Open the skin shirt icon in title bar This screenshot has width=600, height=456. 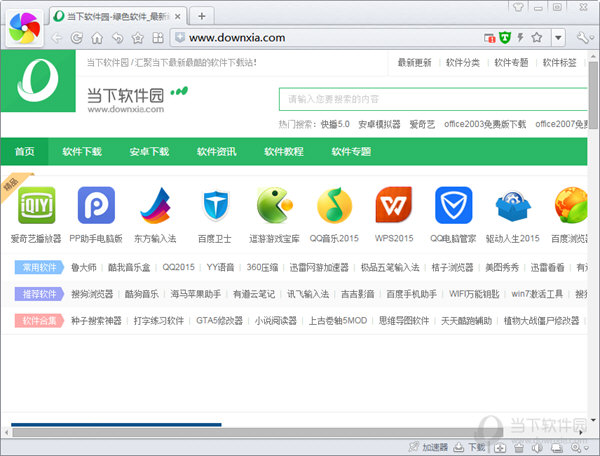518,7
